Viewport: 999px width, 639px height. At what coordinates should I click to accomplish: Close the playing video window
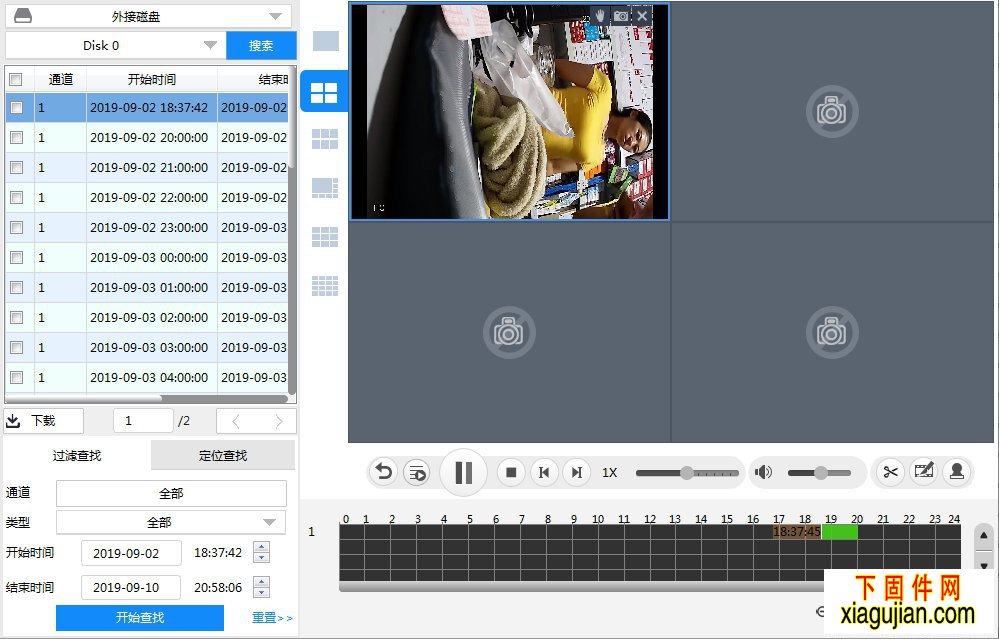[x=642, y=16]
